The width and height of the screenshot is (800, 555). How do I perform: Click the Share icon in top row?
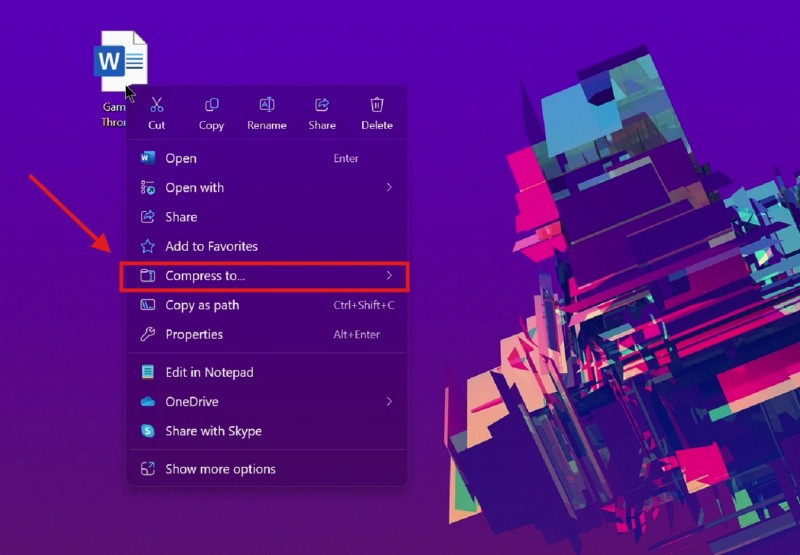322,105
